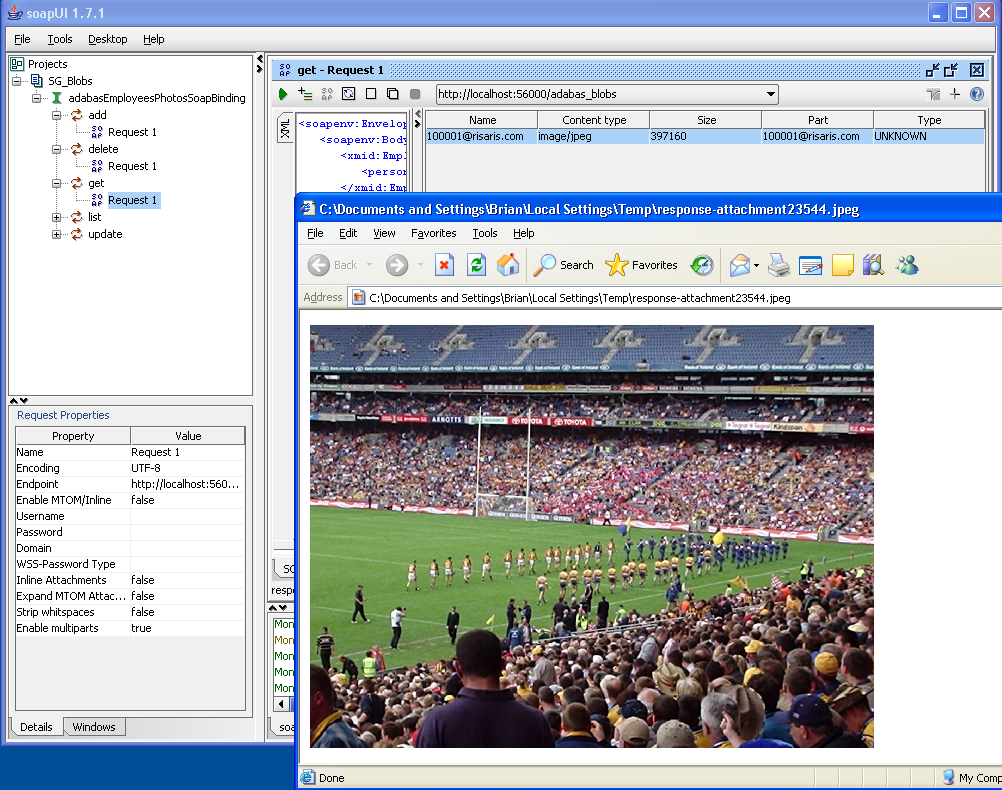Collapse the add operation node
1002x790 pixels.
coord(56,115)
